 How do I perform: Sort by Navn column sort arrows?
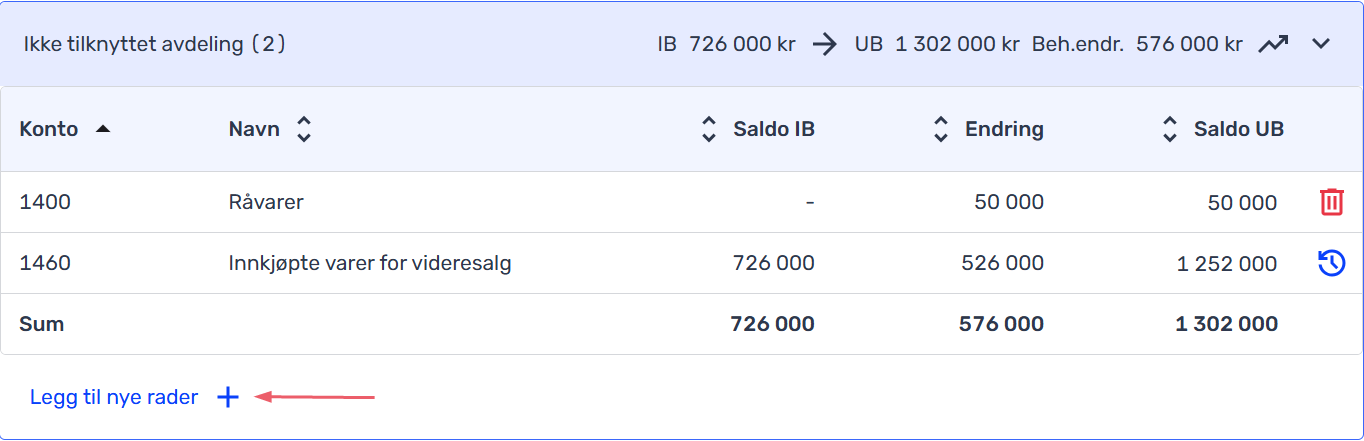coord(304,129)
